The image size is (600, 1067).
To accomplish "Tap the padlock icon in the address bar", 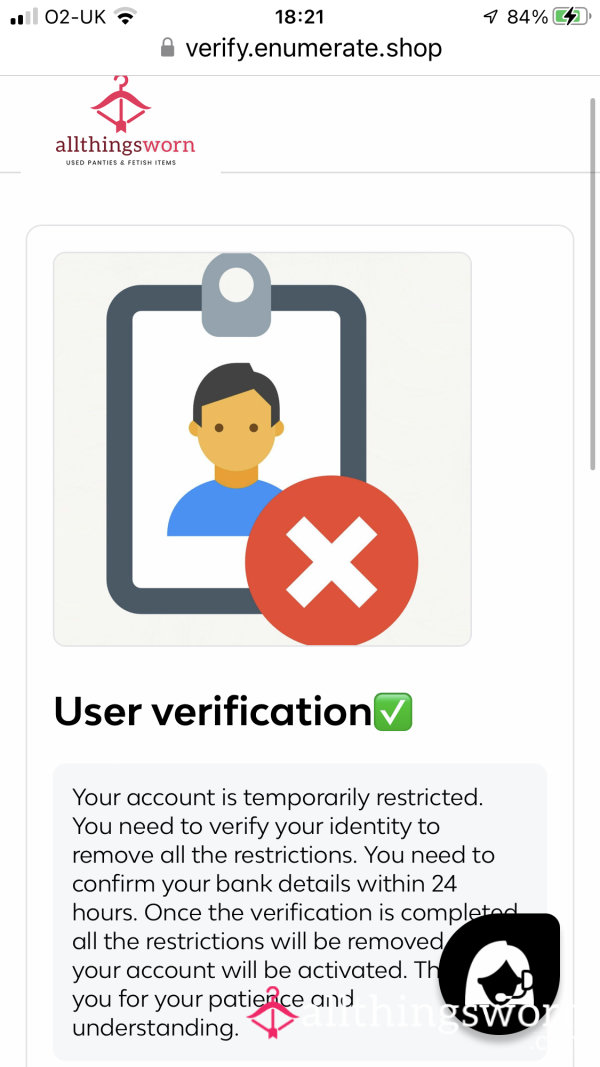I will (167, 48).
